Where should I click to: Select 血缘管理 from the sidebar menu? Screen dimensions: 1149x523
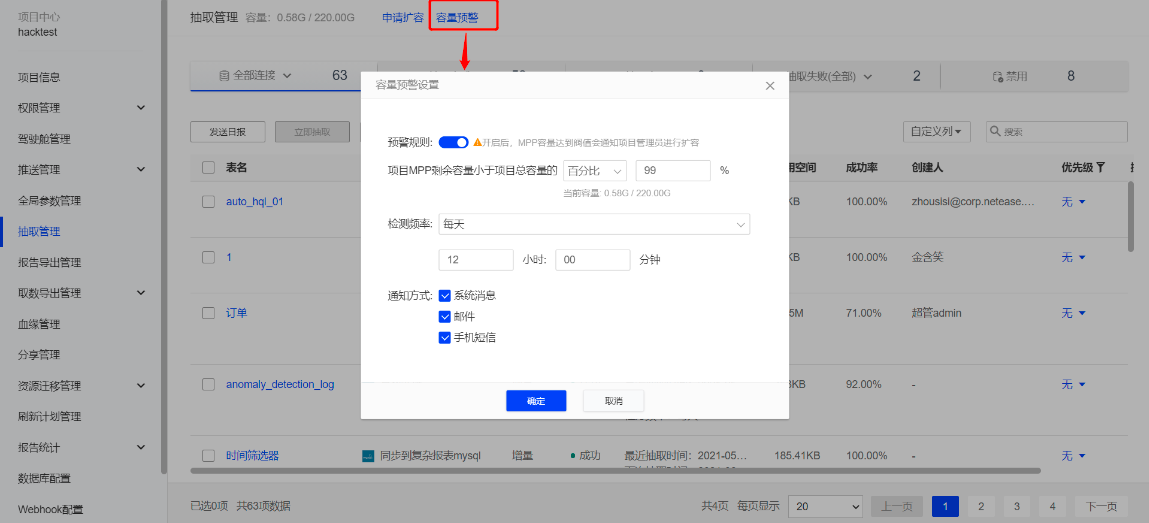coord(40,324)
